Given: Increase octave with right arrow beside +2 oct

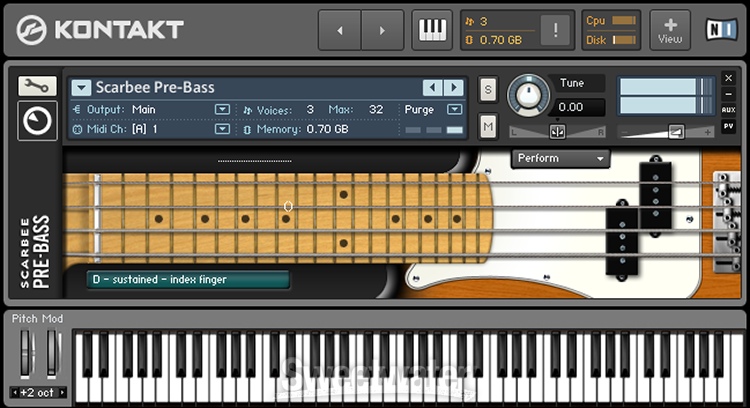Looking at the screenshot, I should (61, 393).
